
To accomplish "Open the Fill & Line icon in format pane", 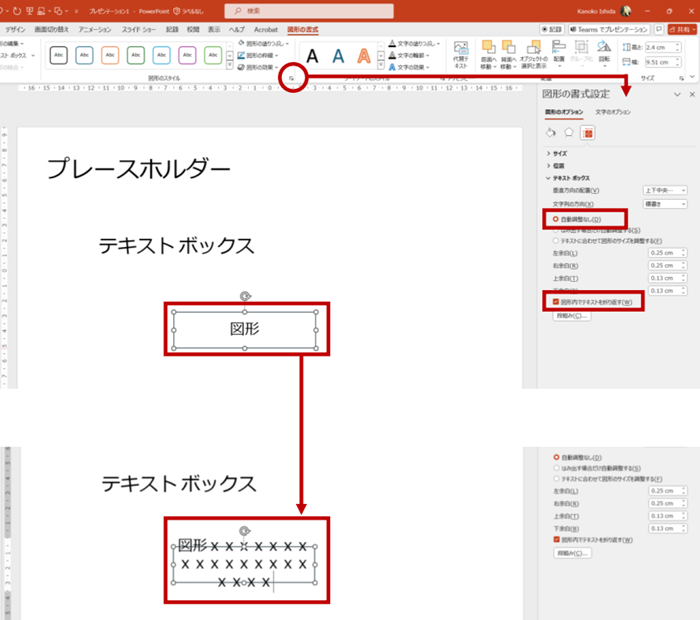I will coord(550,131).
